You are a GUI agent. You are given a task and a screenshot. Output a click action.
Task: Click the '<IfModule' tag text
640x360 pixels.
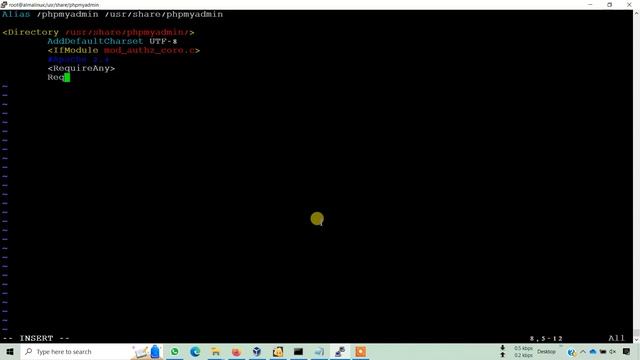point(73,50)
